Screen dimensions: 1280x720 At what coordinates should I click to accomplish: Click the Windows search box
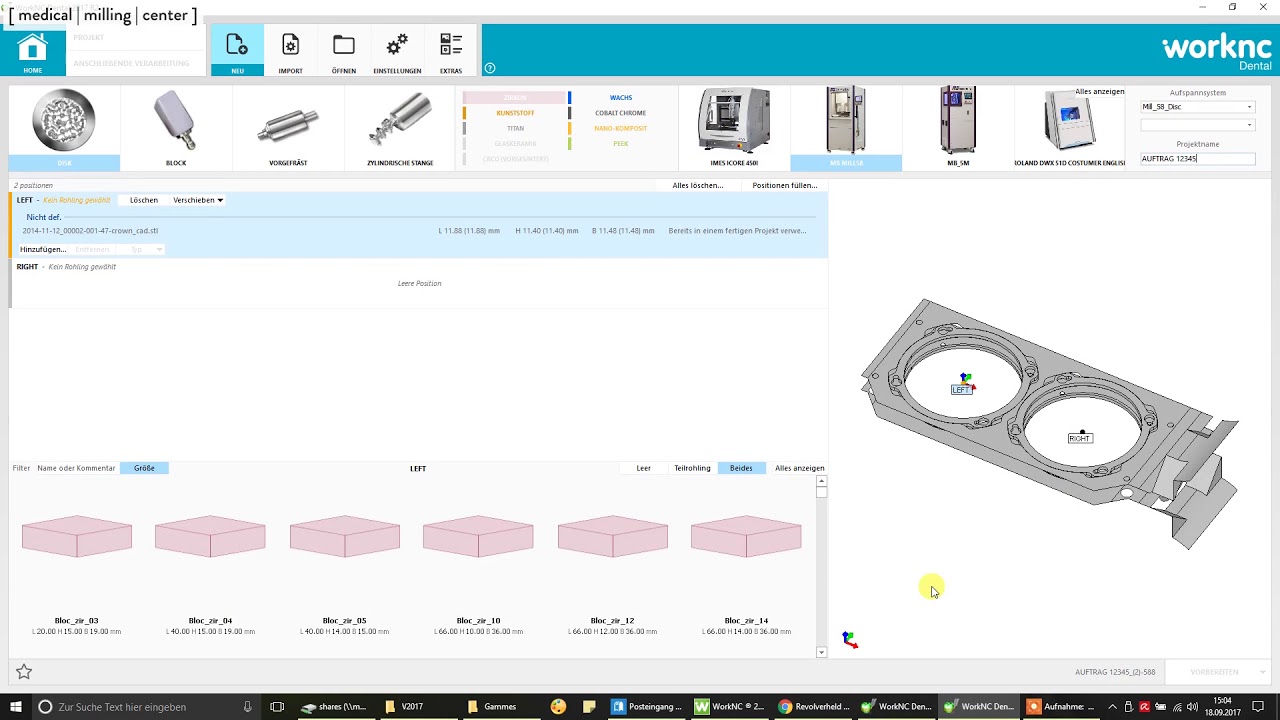coord(145,707)
